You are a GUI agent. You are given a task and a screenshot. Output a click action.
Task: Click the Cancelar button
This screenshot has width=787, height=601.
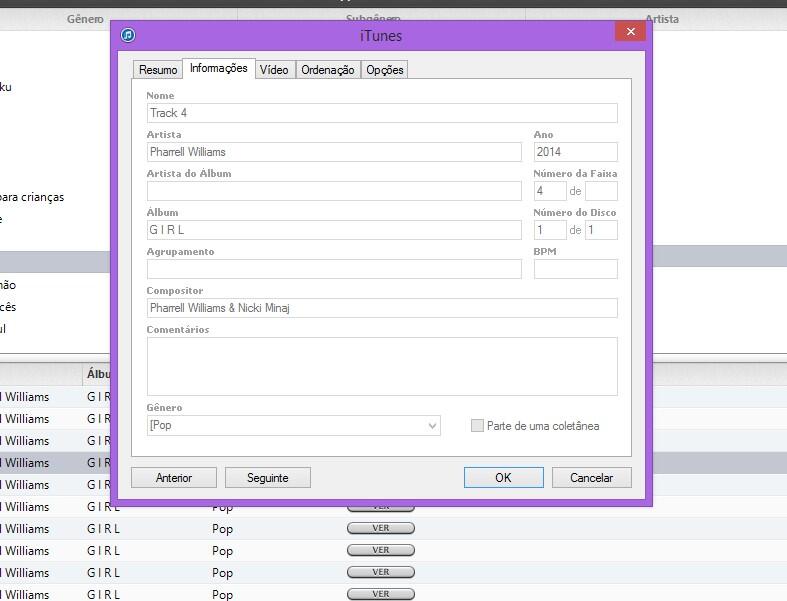pos(591,477)
